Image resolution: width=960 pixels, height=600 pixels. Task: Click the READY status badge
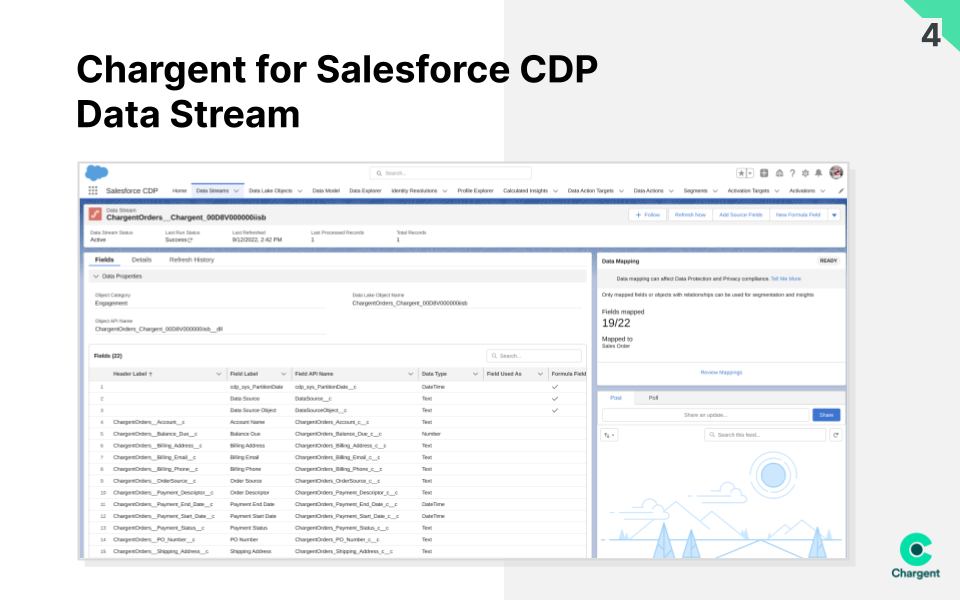(x=828, y=261)
